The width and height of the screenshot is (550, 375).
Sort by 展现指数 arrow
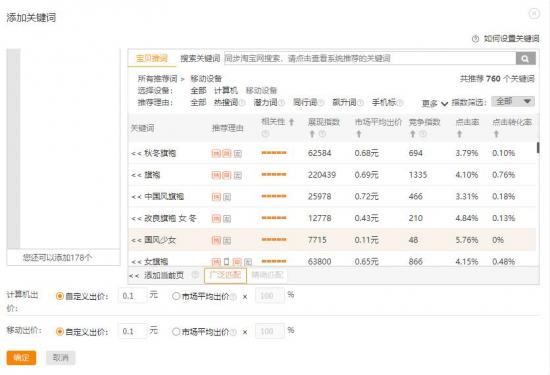pos(312,134)
